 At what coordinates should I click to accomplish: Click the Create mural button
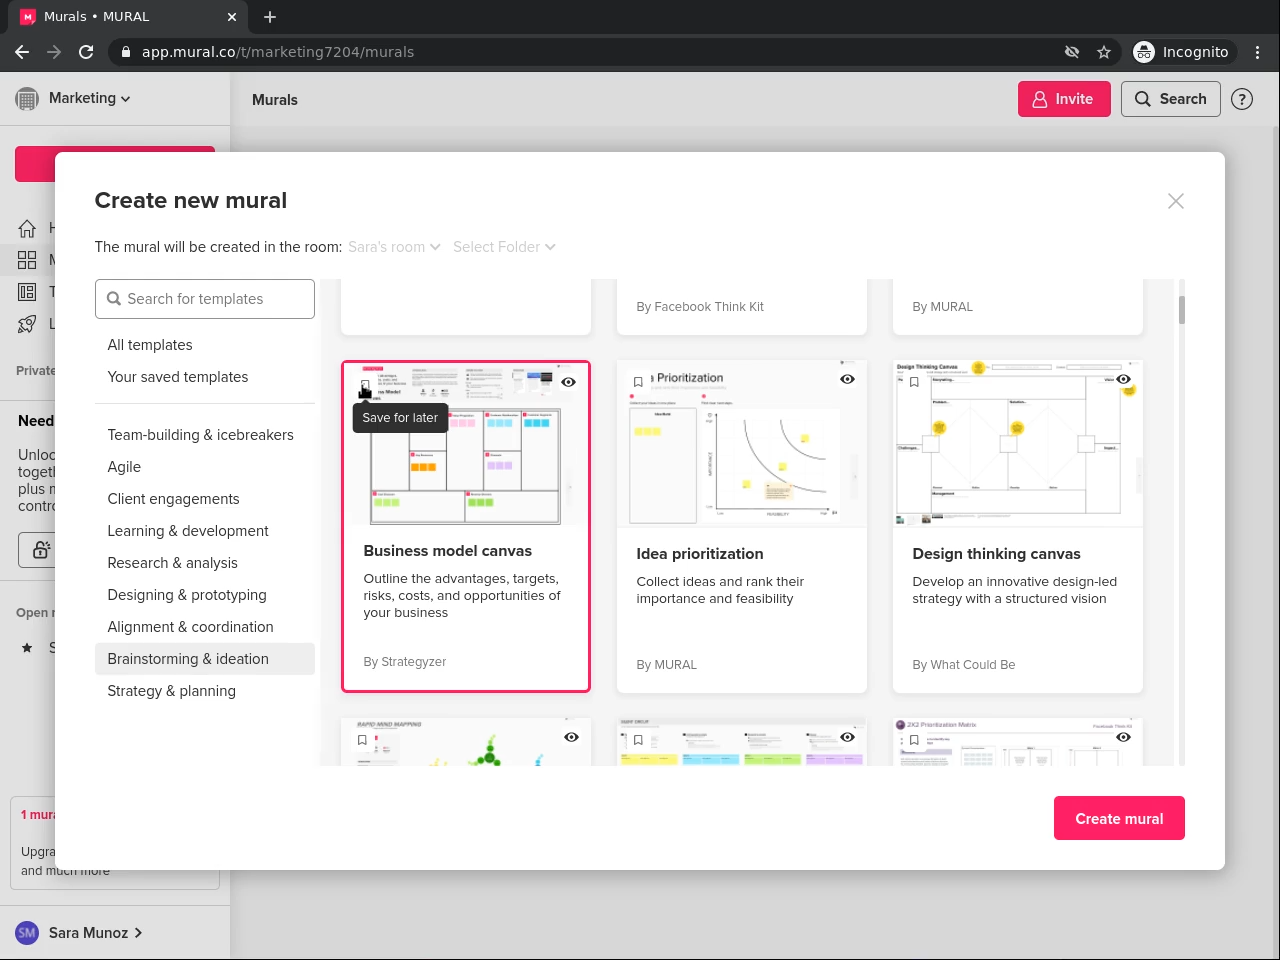(x=1119, y=818)
